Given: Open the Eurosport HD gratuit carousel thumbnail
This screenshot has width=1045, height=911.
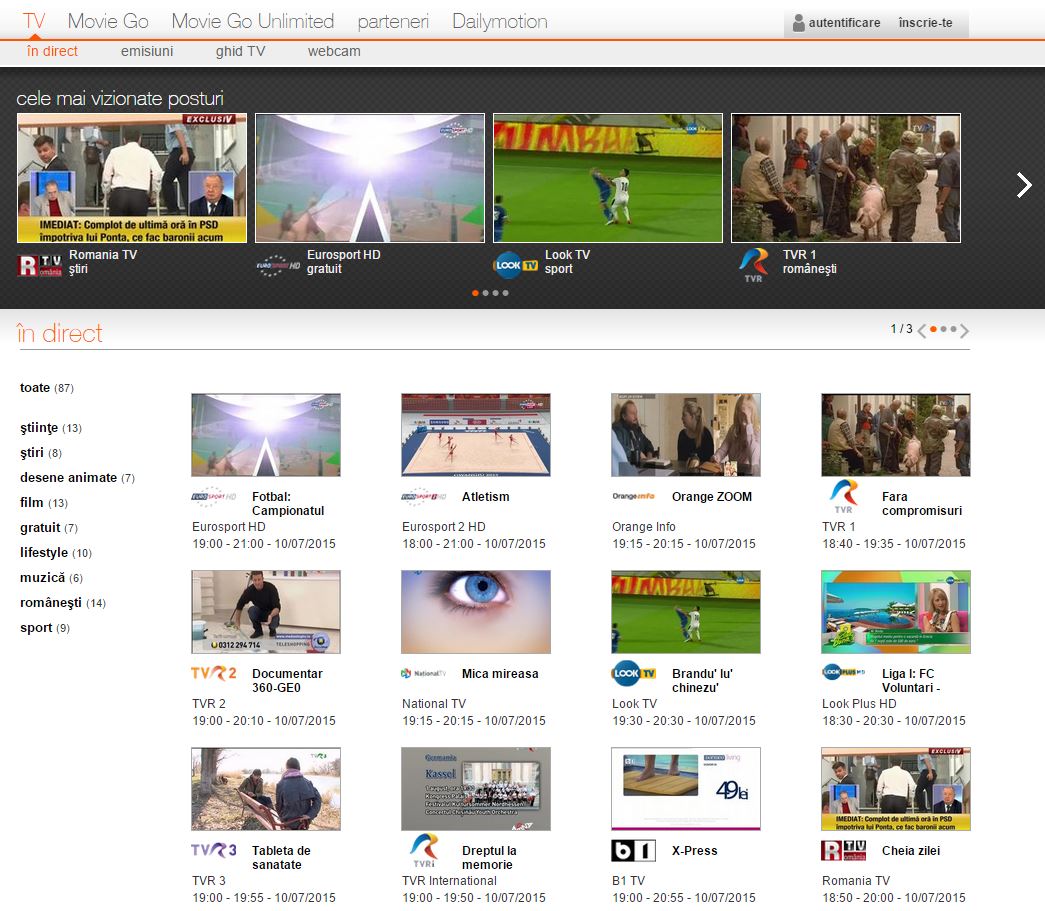Looking at the screenshot, I should pos(370,178).
